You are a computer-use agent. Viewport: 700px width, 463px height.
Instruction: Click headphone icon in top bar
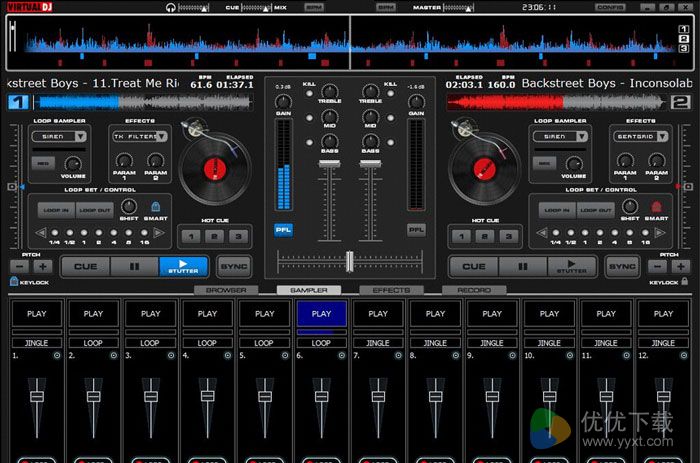pyautogui.click(x=170, y=8)
